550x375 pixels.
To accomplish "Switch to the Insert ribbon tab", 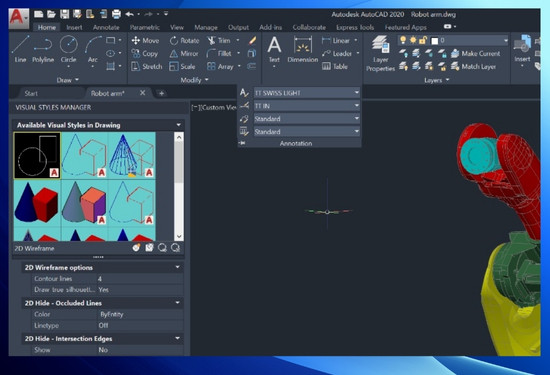I will [x=74, y=27].
